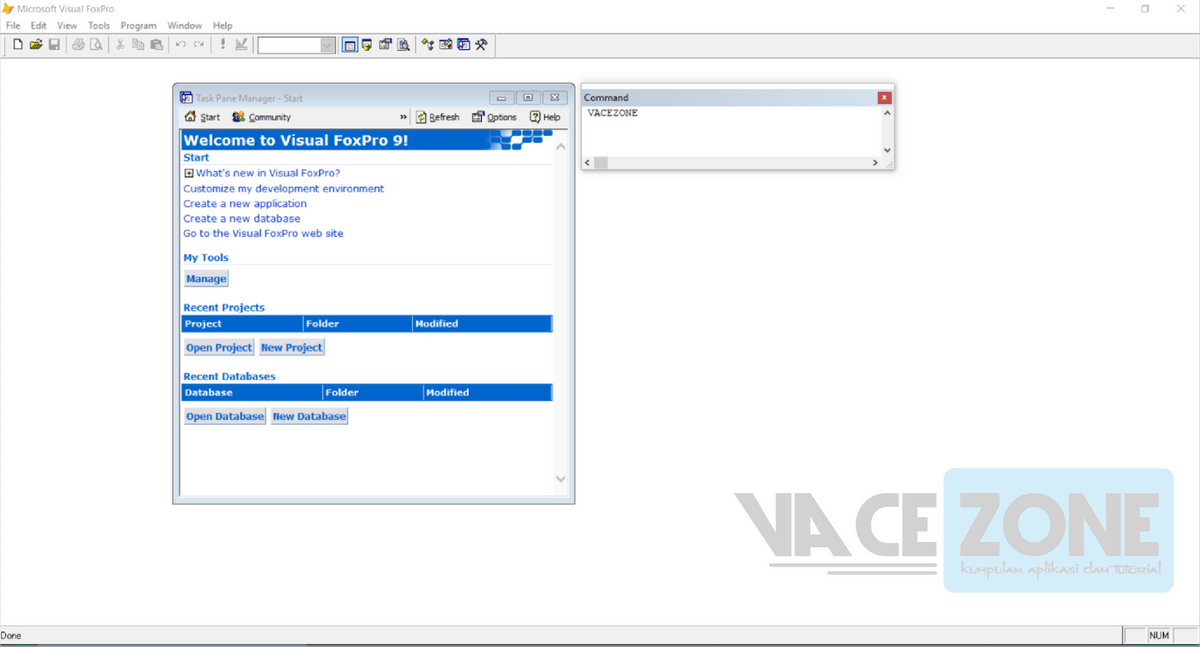Viewport: 1200px width, 647px height.
Task: Toggle the Task Pane toolbar overflow chevron
Action: click(403, 116)
